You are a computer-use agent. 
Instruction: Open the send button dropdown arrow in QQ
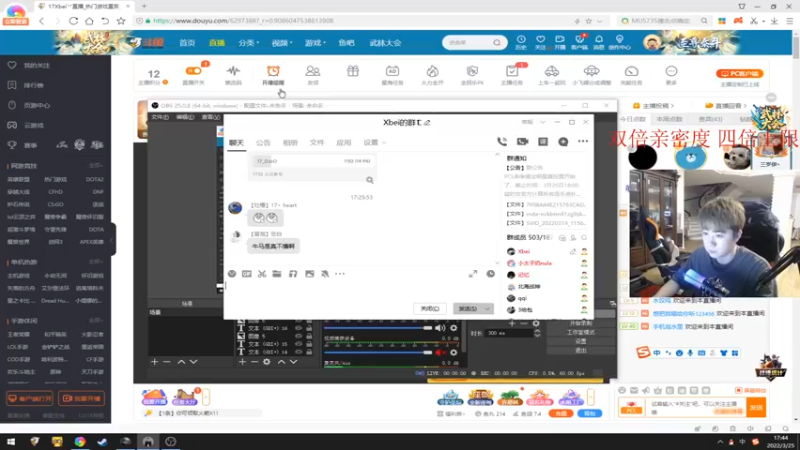[487, 309]
